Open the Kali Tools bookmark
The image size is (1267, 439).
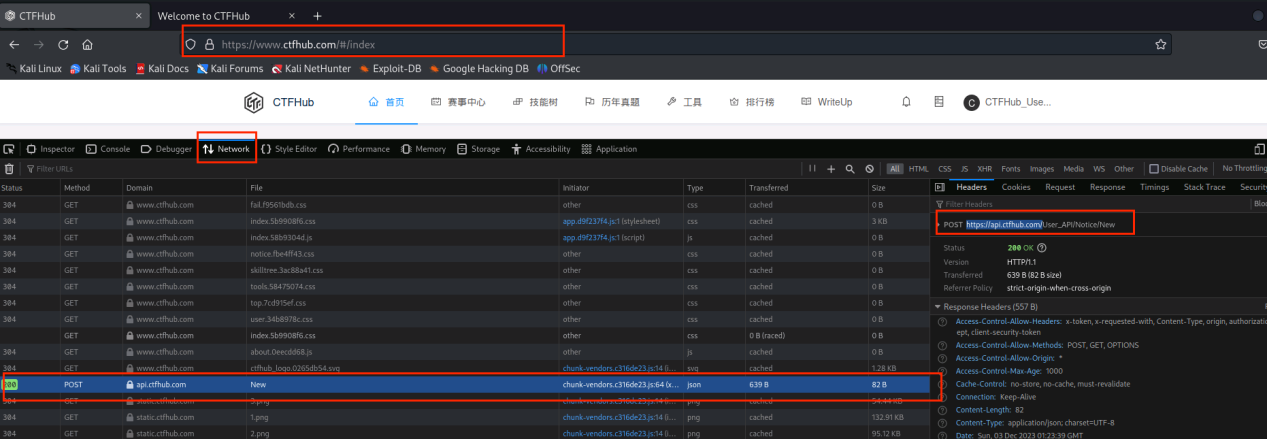pos(98,69)
